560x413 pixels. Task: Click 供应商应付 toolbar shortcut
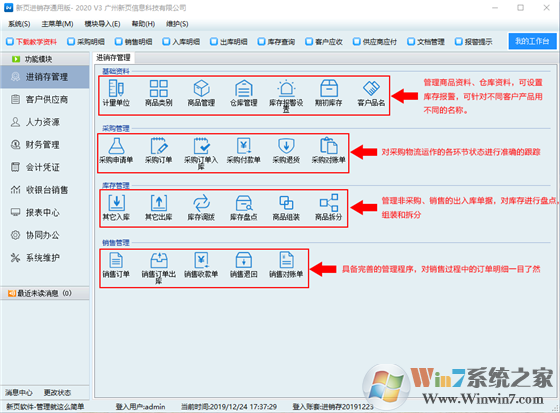pyautogui.click(x=375, y=42)
